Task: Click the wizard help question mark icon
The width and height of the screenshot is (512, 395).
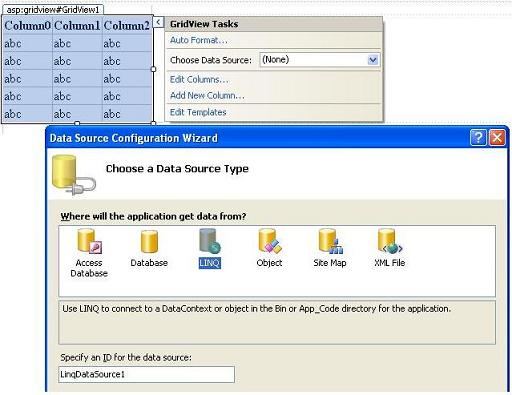Action: pyautogui.click(x=478, y=138)
